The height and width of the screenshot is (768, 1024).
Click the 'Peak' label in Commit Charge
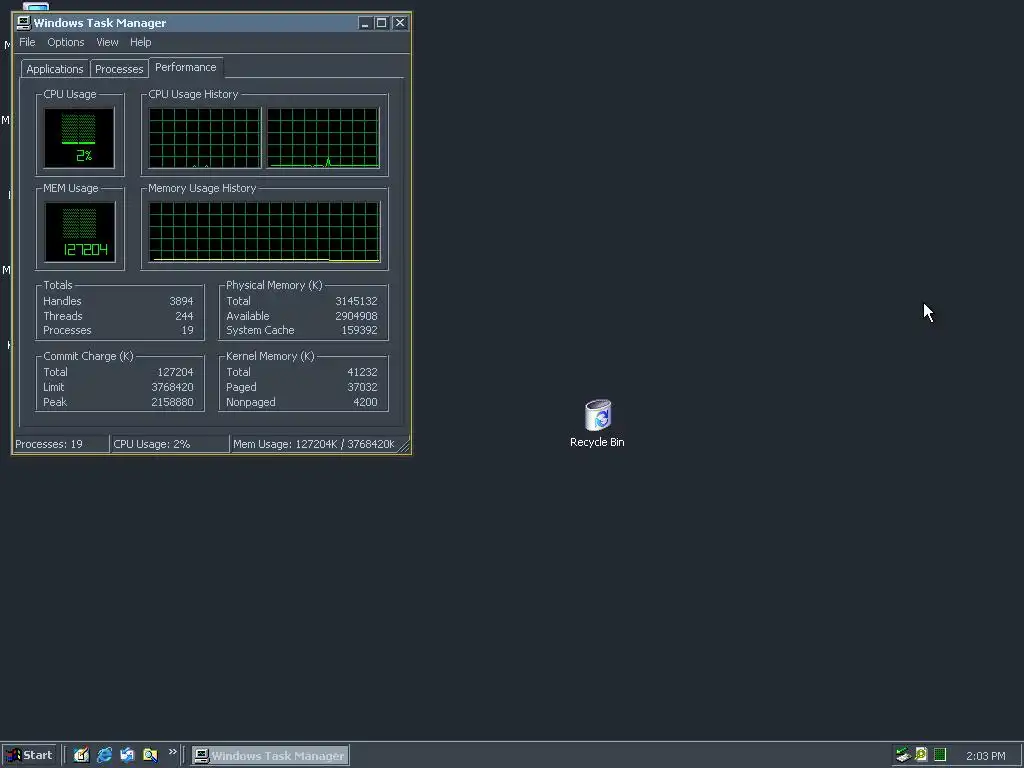(55, 402)
